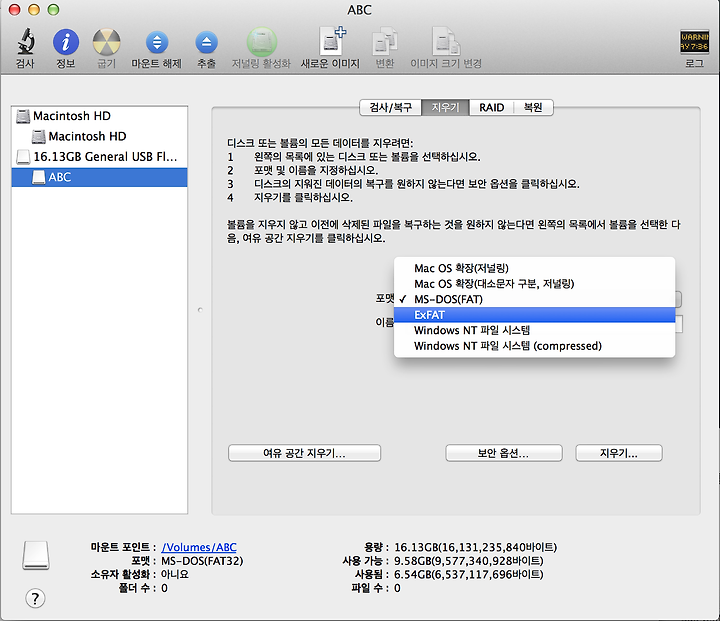Eject the disk with the 추출 icon
The height and width of the screenshot is (621, 720).
pyautogui.click(x=206, y=43)
